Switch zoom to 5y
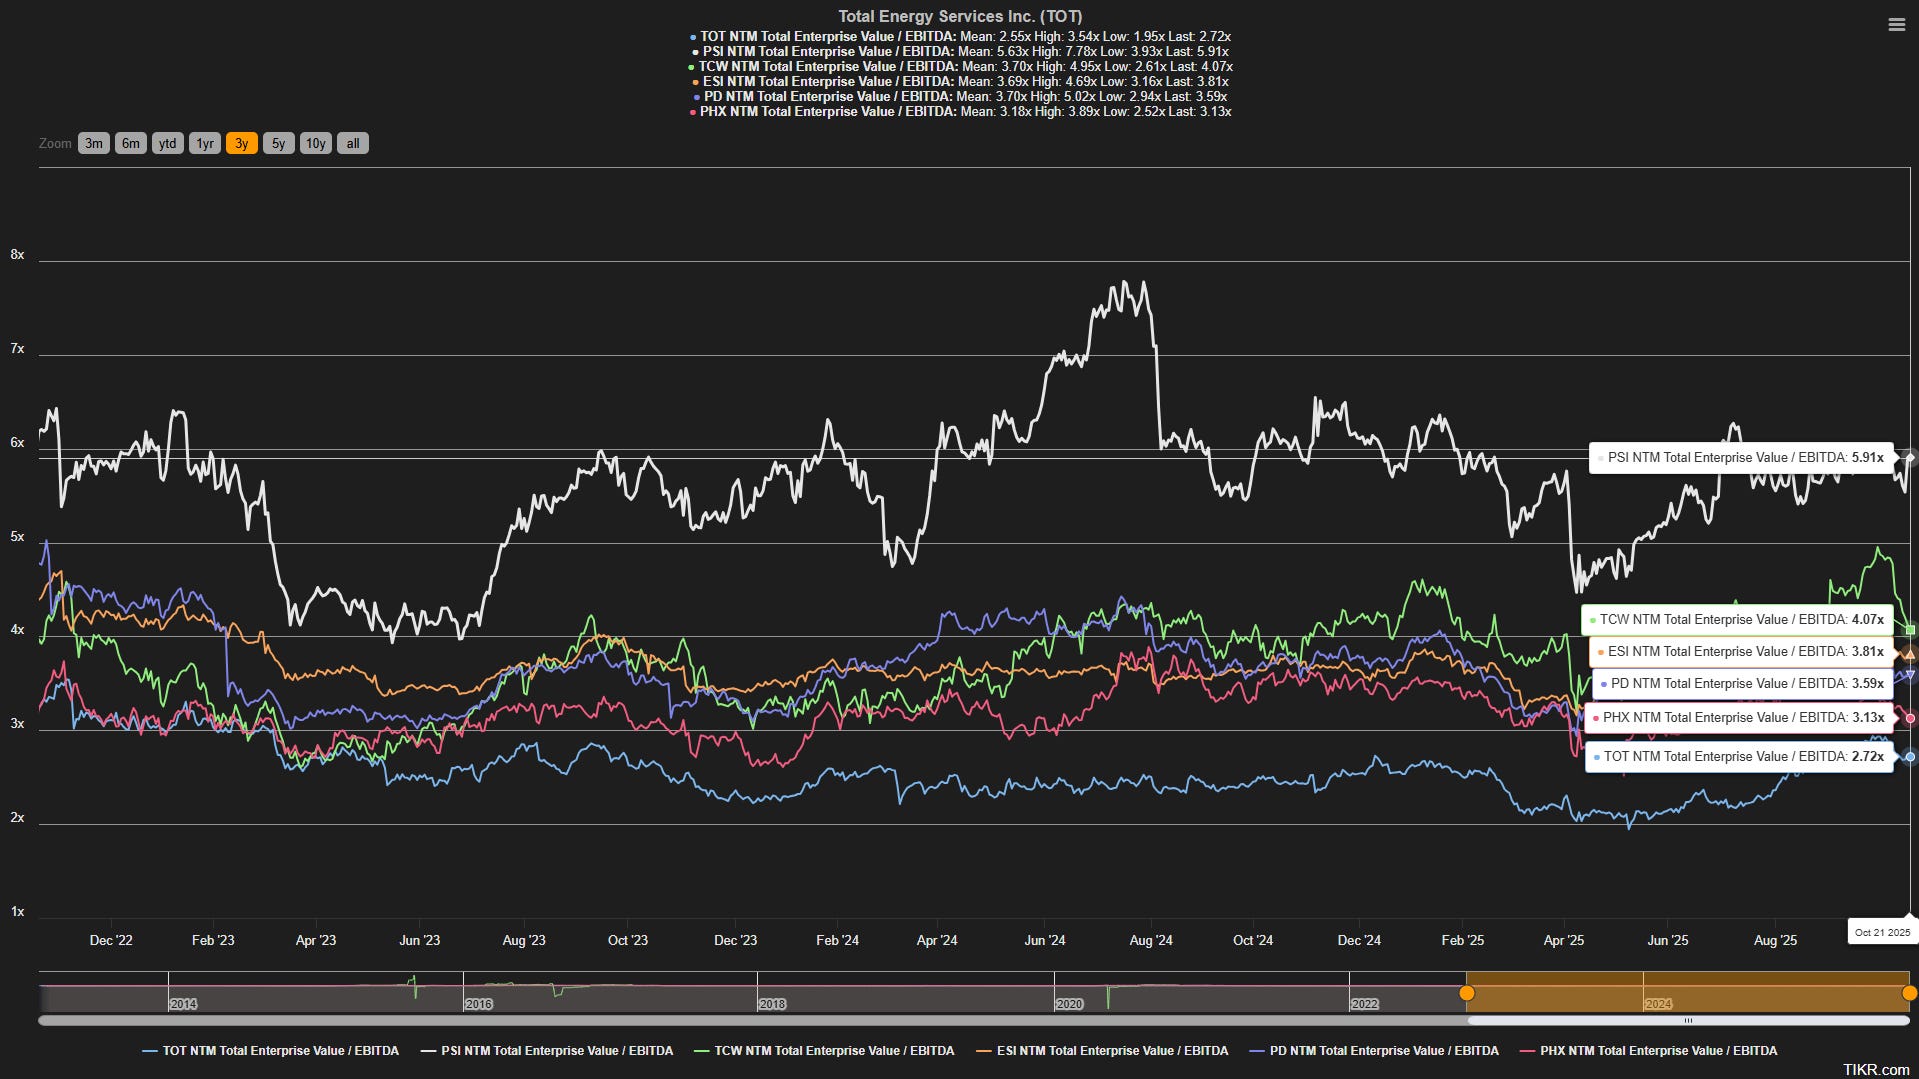 click(x=279, y=143)
